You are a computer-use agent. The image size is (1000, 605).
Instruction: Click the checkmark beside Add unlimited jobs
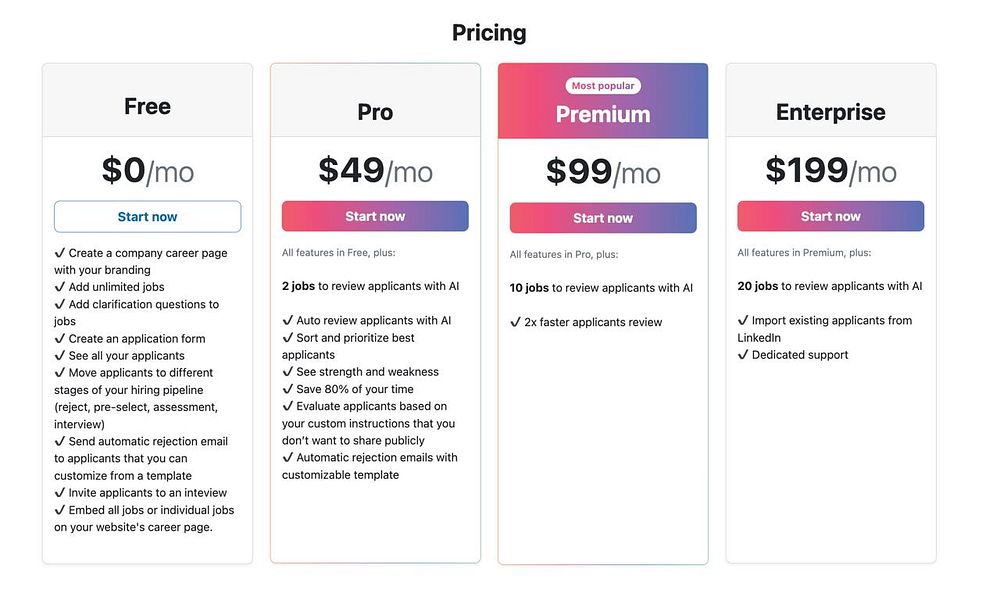pos(60,287)
